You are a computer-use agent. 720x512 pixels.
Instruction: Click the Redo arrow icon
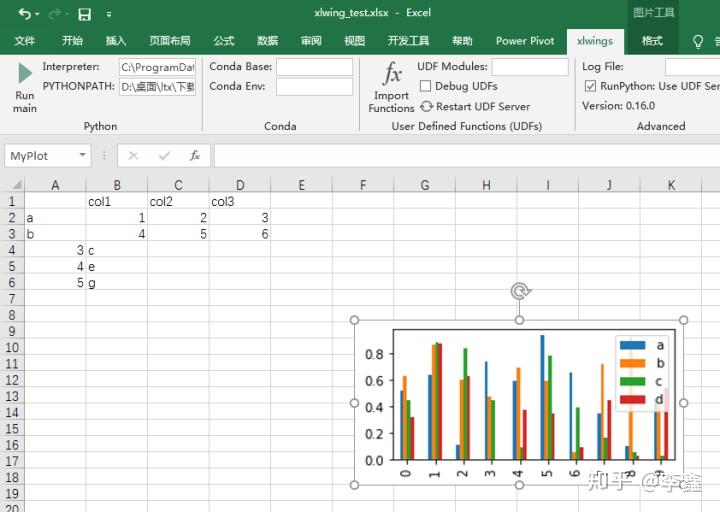54,14
